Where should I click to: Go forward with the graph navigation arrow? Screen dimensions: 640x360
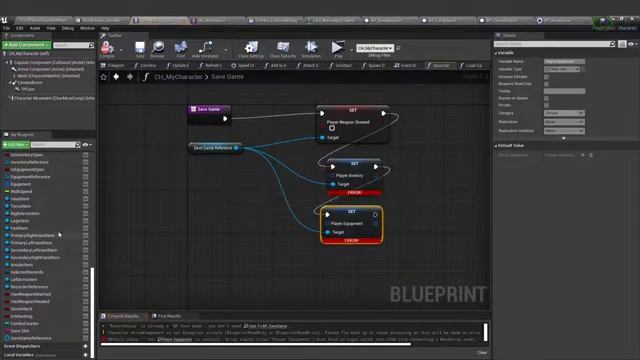click(130, 77)
